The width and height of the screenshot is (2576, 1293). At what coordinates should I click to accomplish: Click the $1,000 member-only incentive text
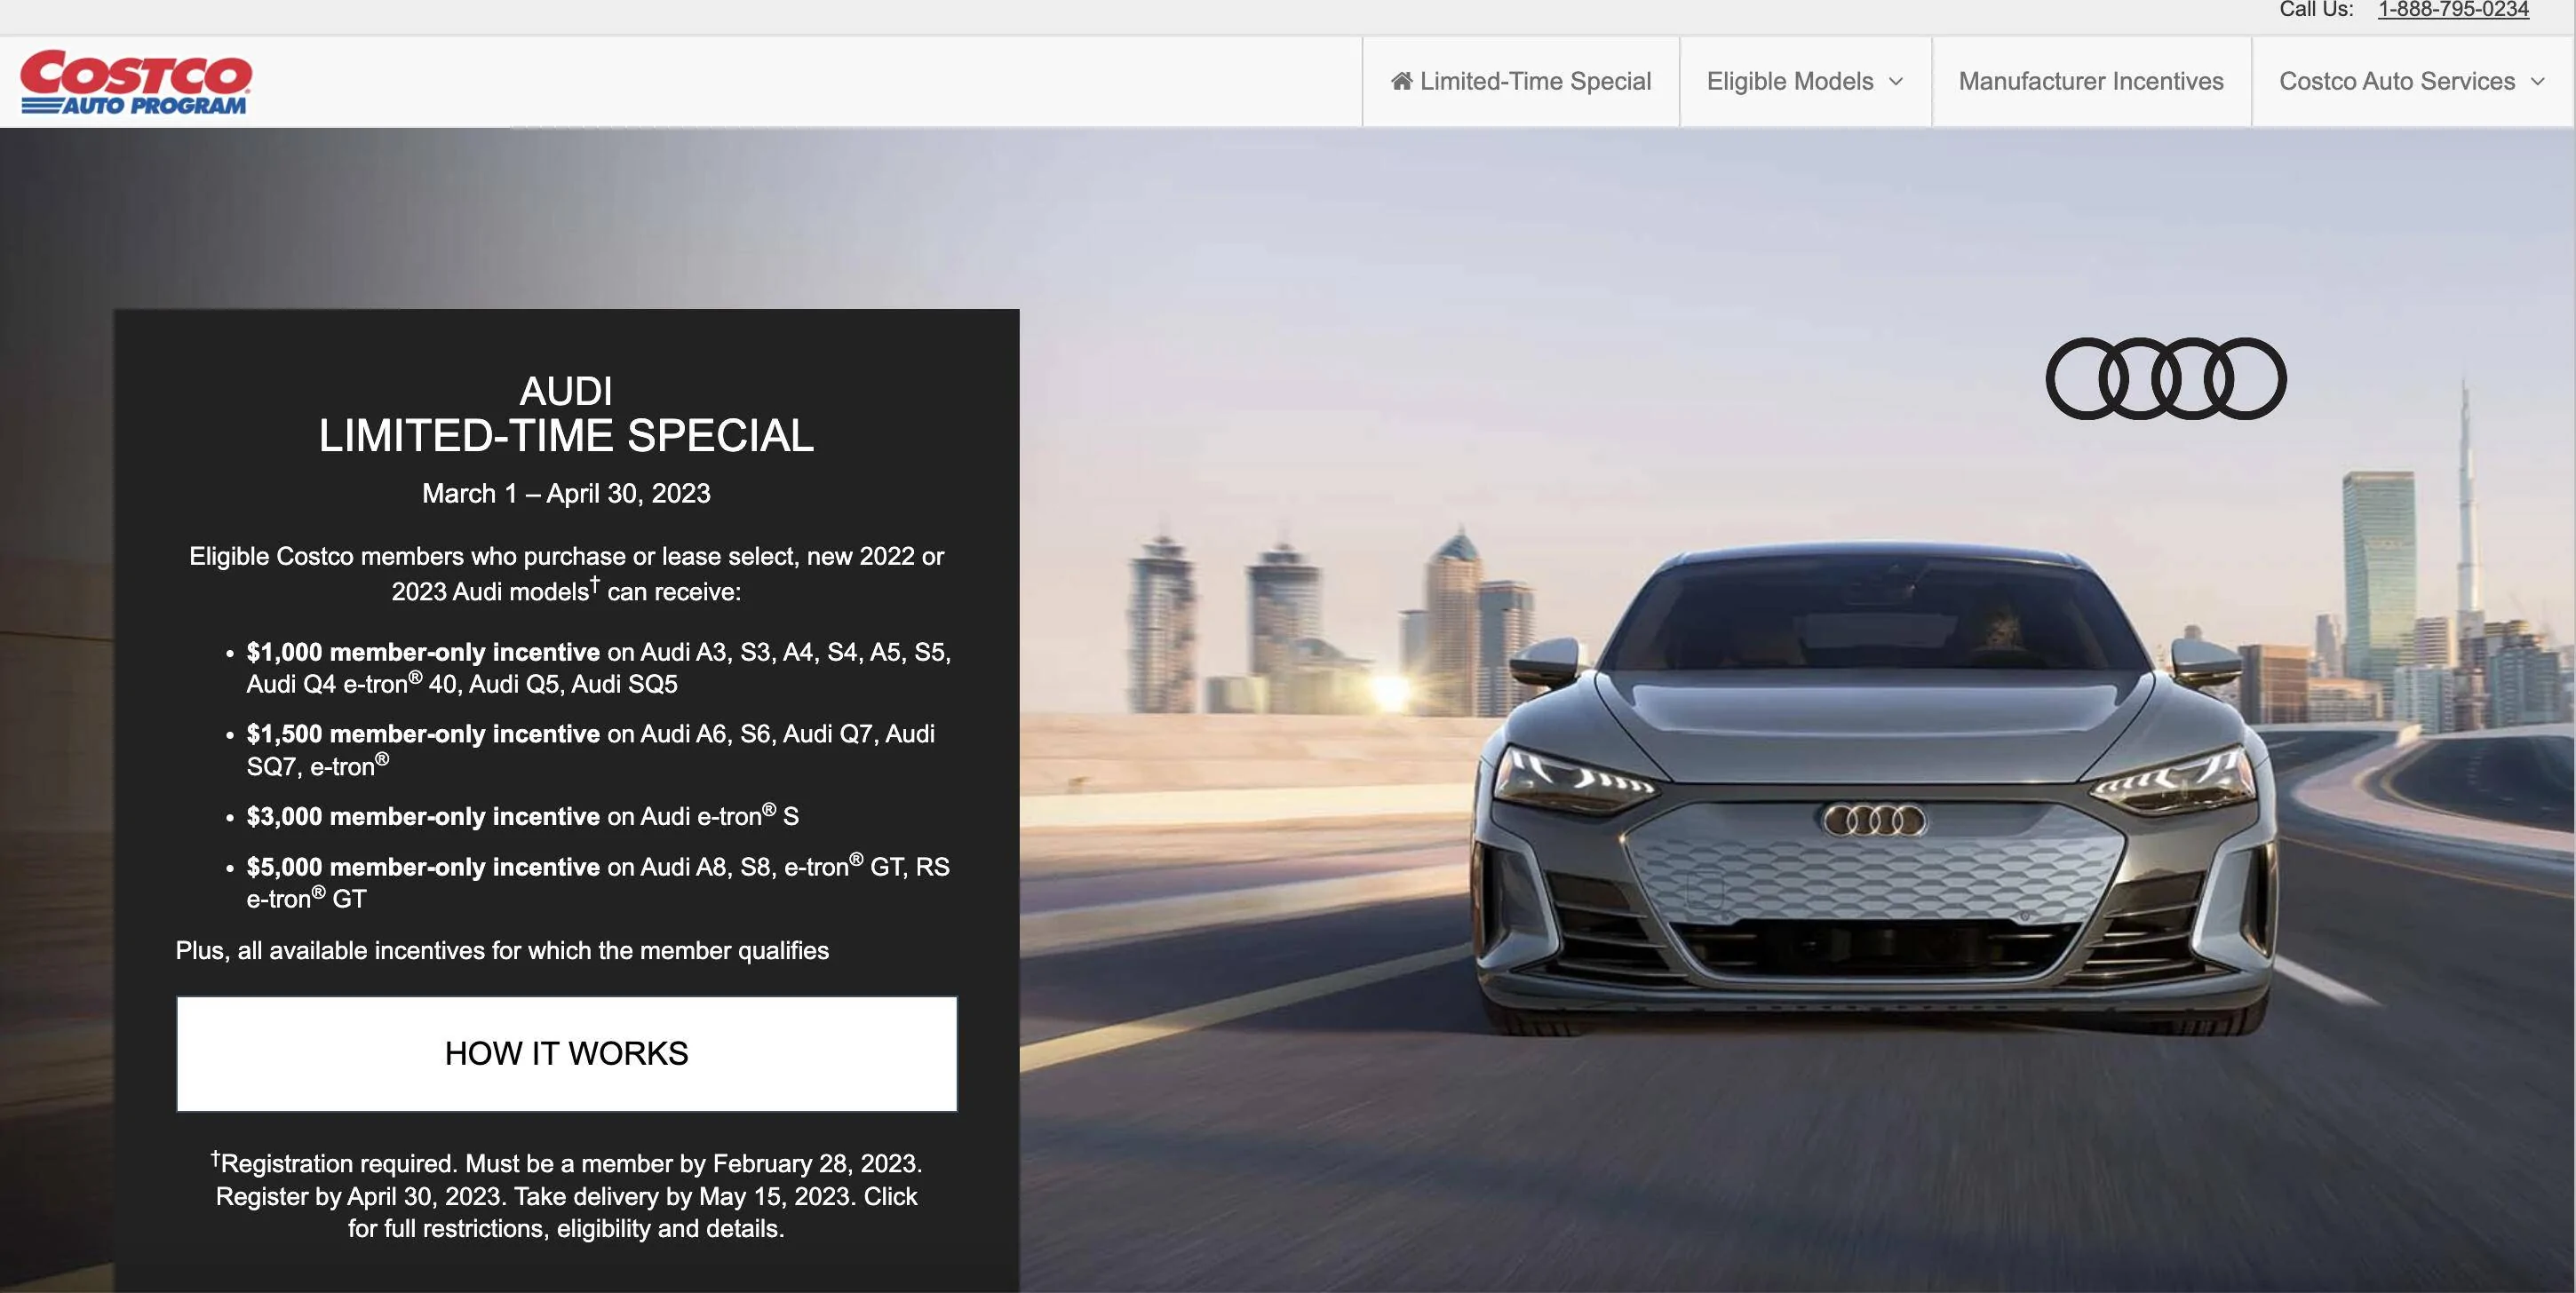(x=423, y=652)
